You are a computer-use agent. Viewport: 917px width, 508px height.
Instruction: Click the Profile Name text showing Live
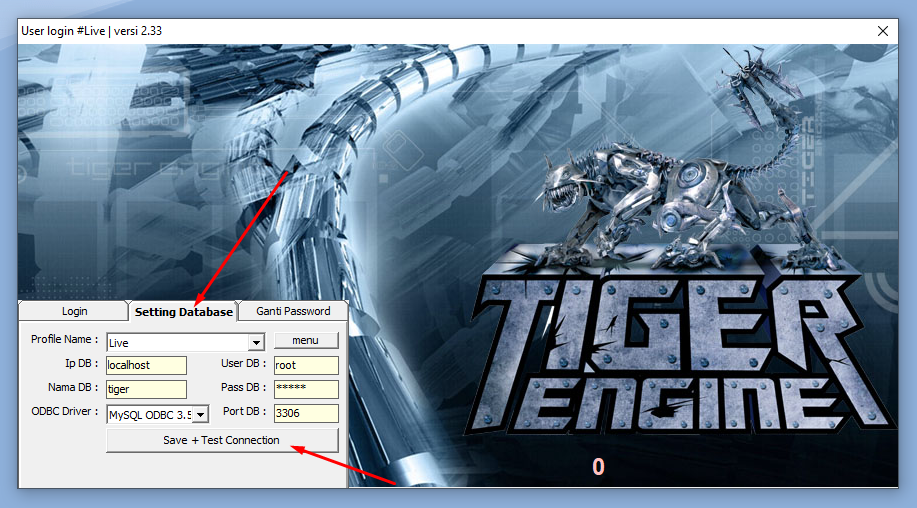click(x=176, y=342)
